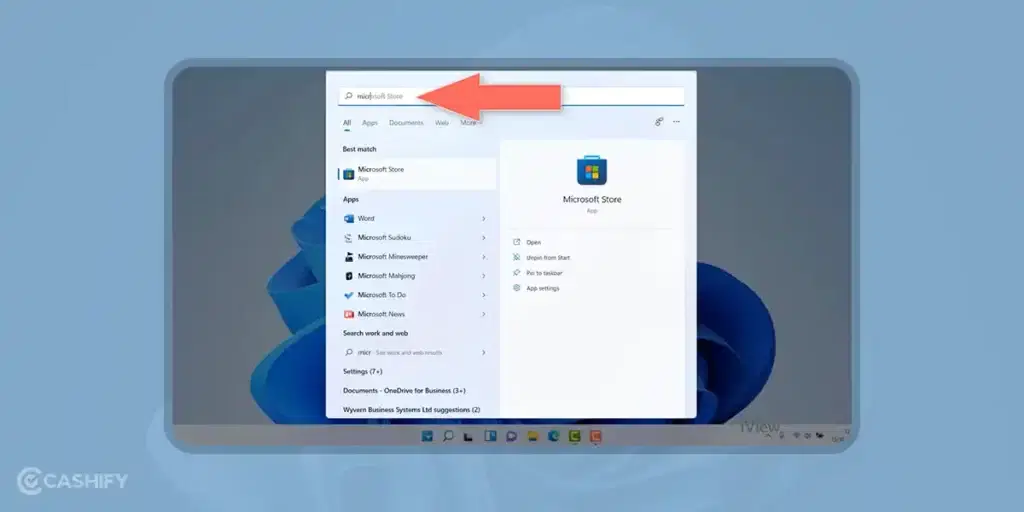Click the Pin to taskbar icon

point(517,273)
